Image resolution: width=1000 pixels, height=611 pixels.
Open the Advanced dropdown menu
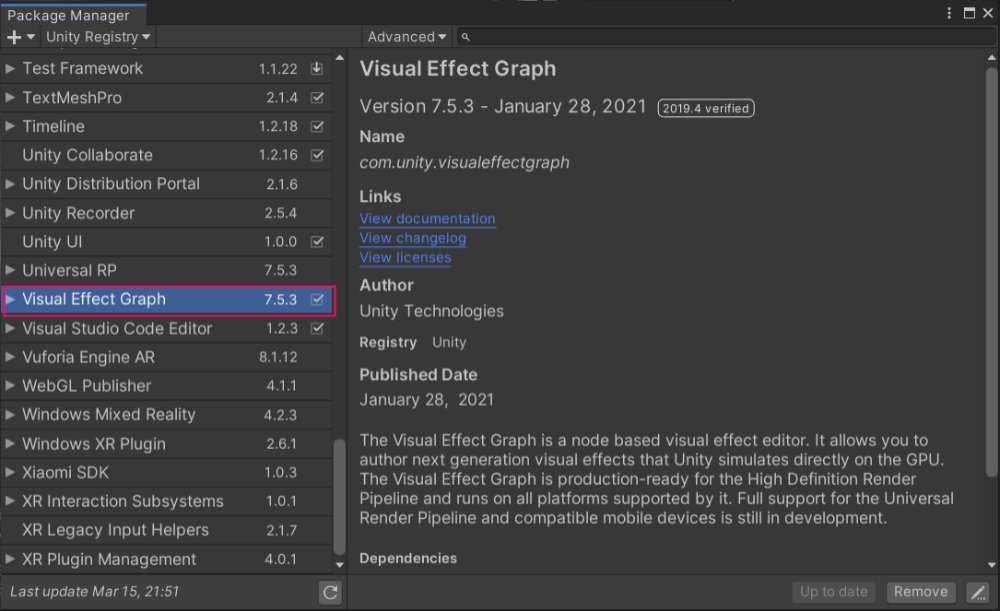407,37
